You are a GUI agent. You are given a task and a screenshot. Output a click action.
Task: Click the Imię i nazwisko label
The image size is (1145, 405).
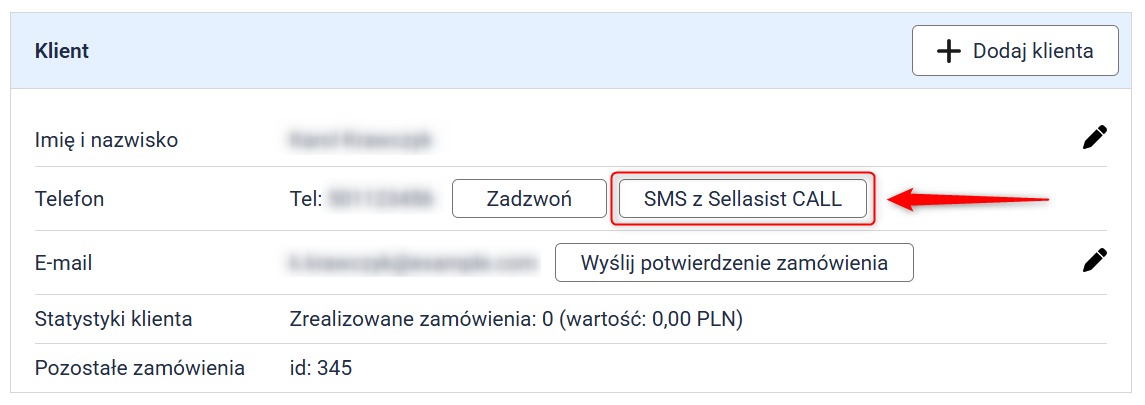(x=106, y=140)
